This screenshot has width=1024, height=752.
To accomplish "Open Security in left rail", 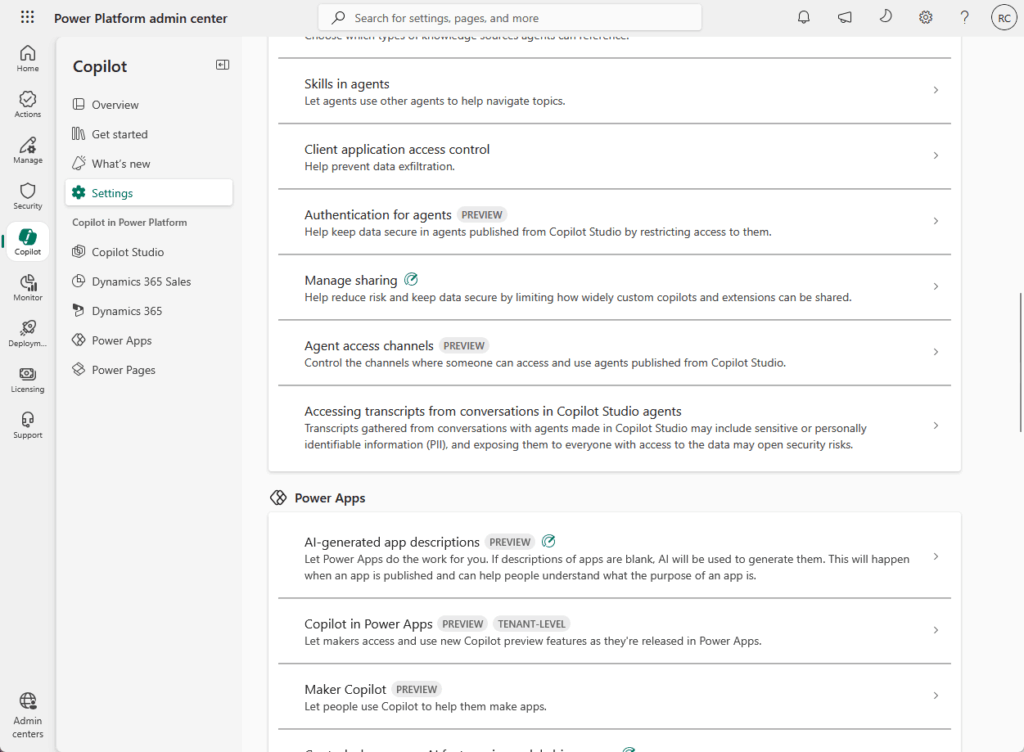I will tap(27, 196).
